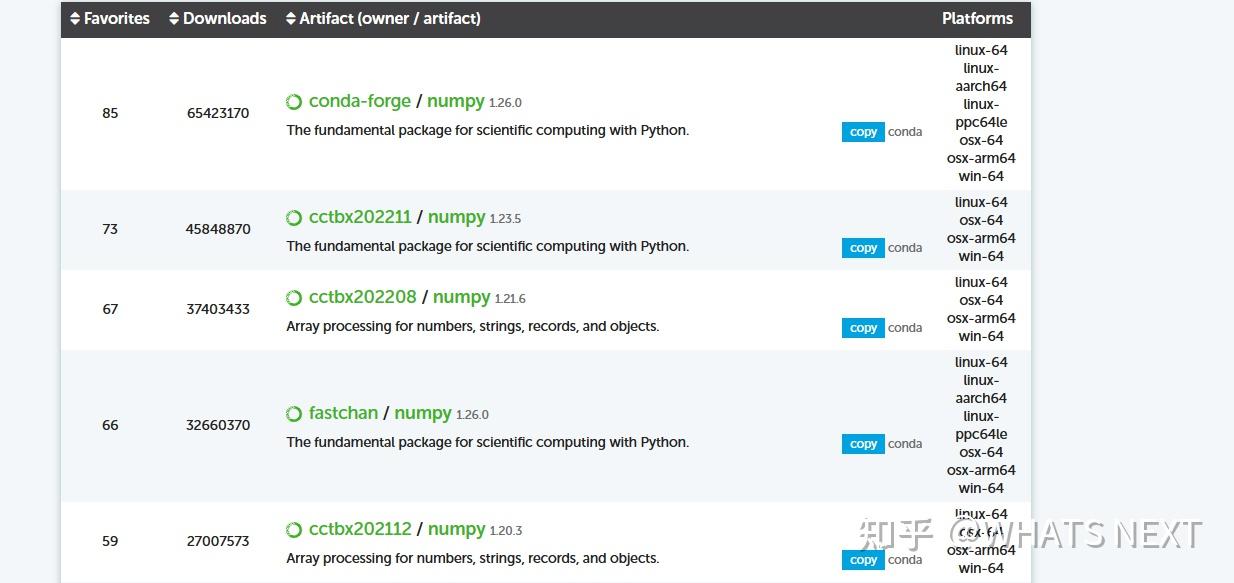The width and height of the screenshot is (1234, 583).
Task: Copy the cctbx202208 numpy install command
Action: 863,328
